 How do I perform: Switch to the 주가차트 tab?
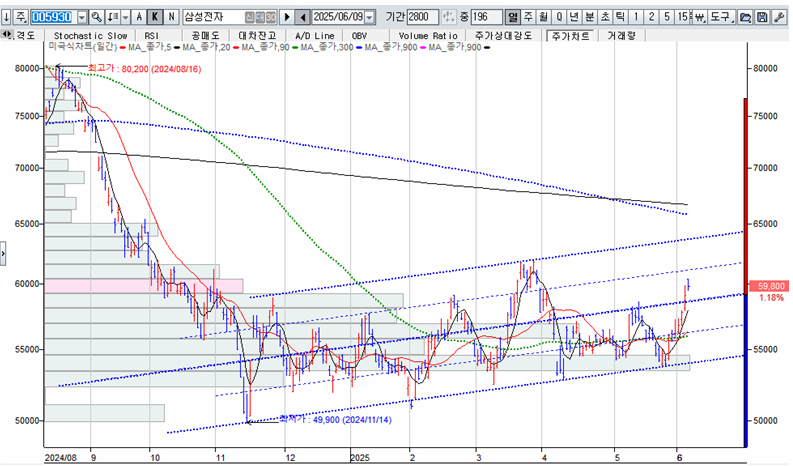[x=570, y=36]
